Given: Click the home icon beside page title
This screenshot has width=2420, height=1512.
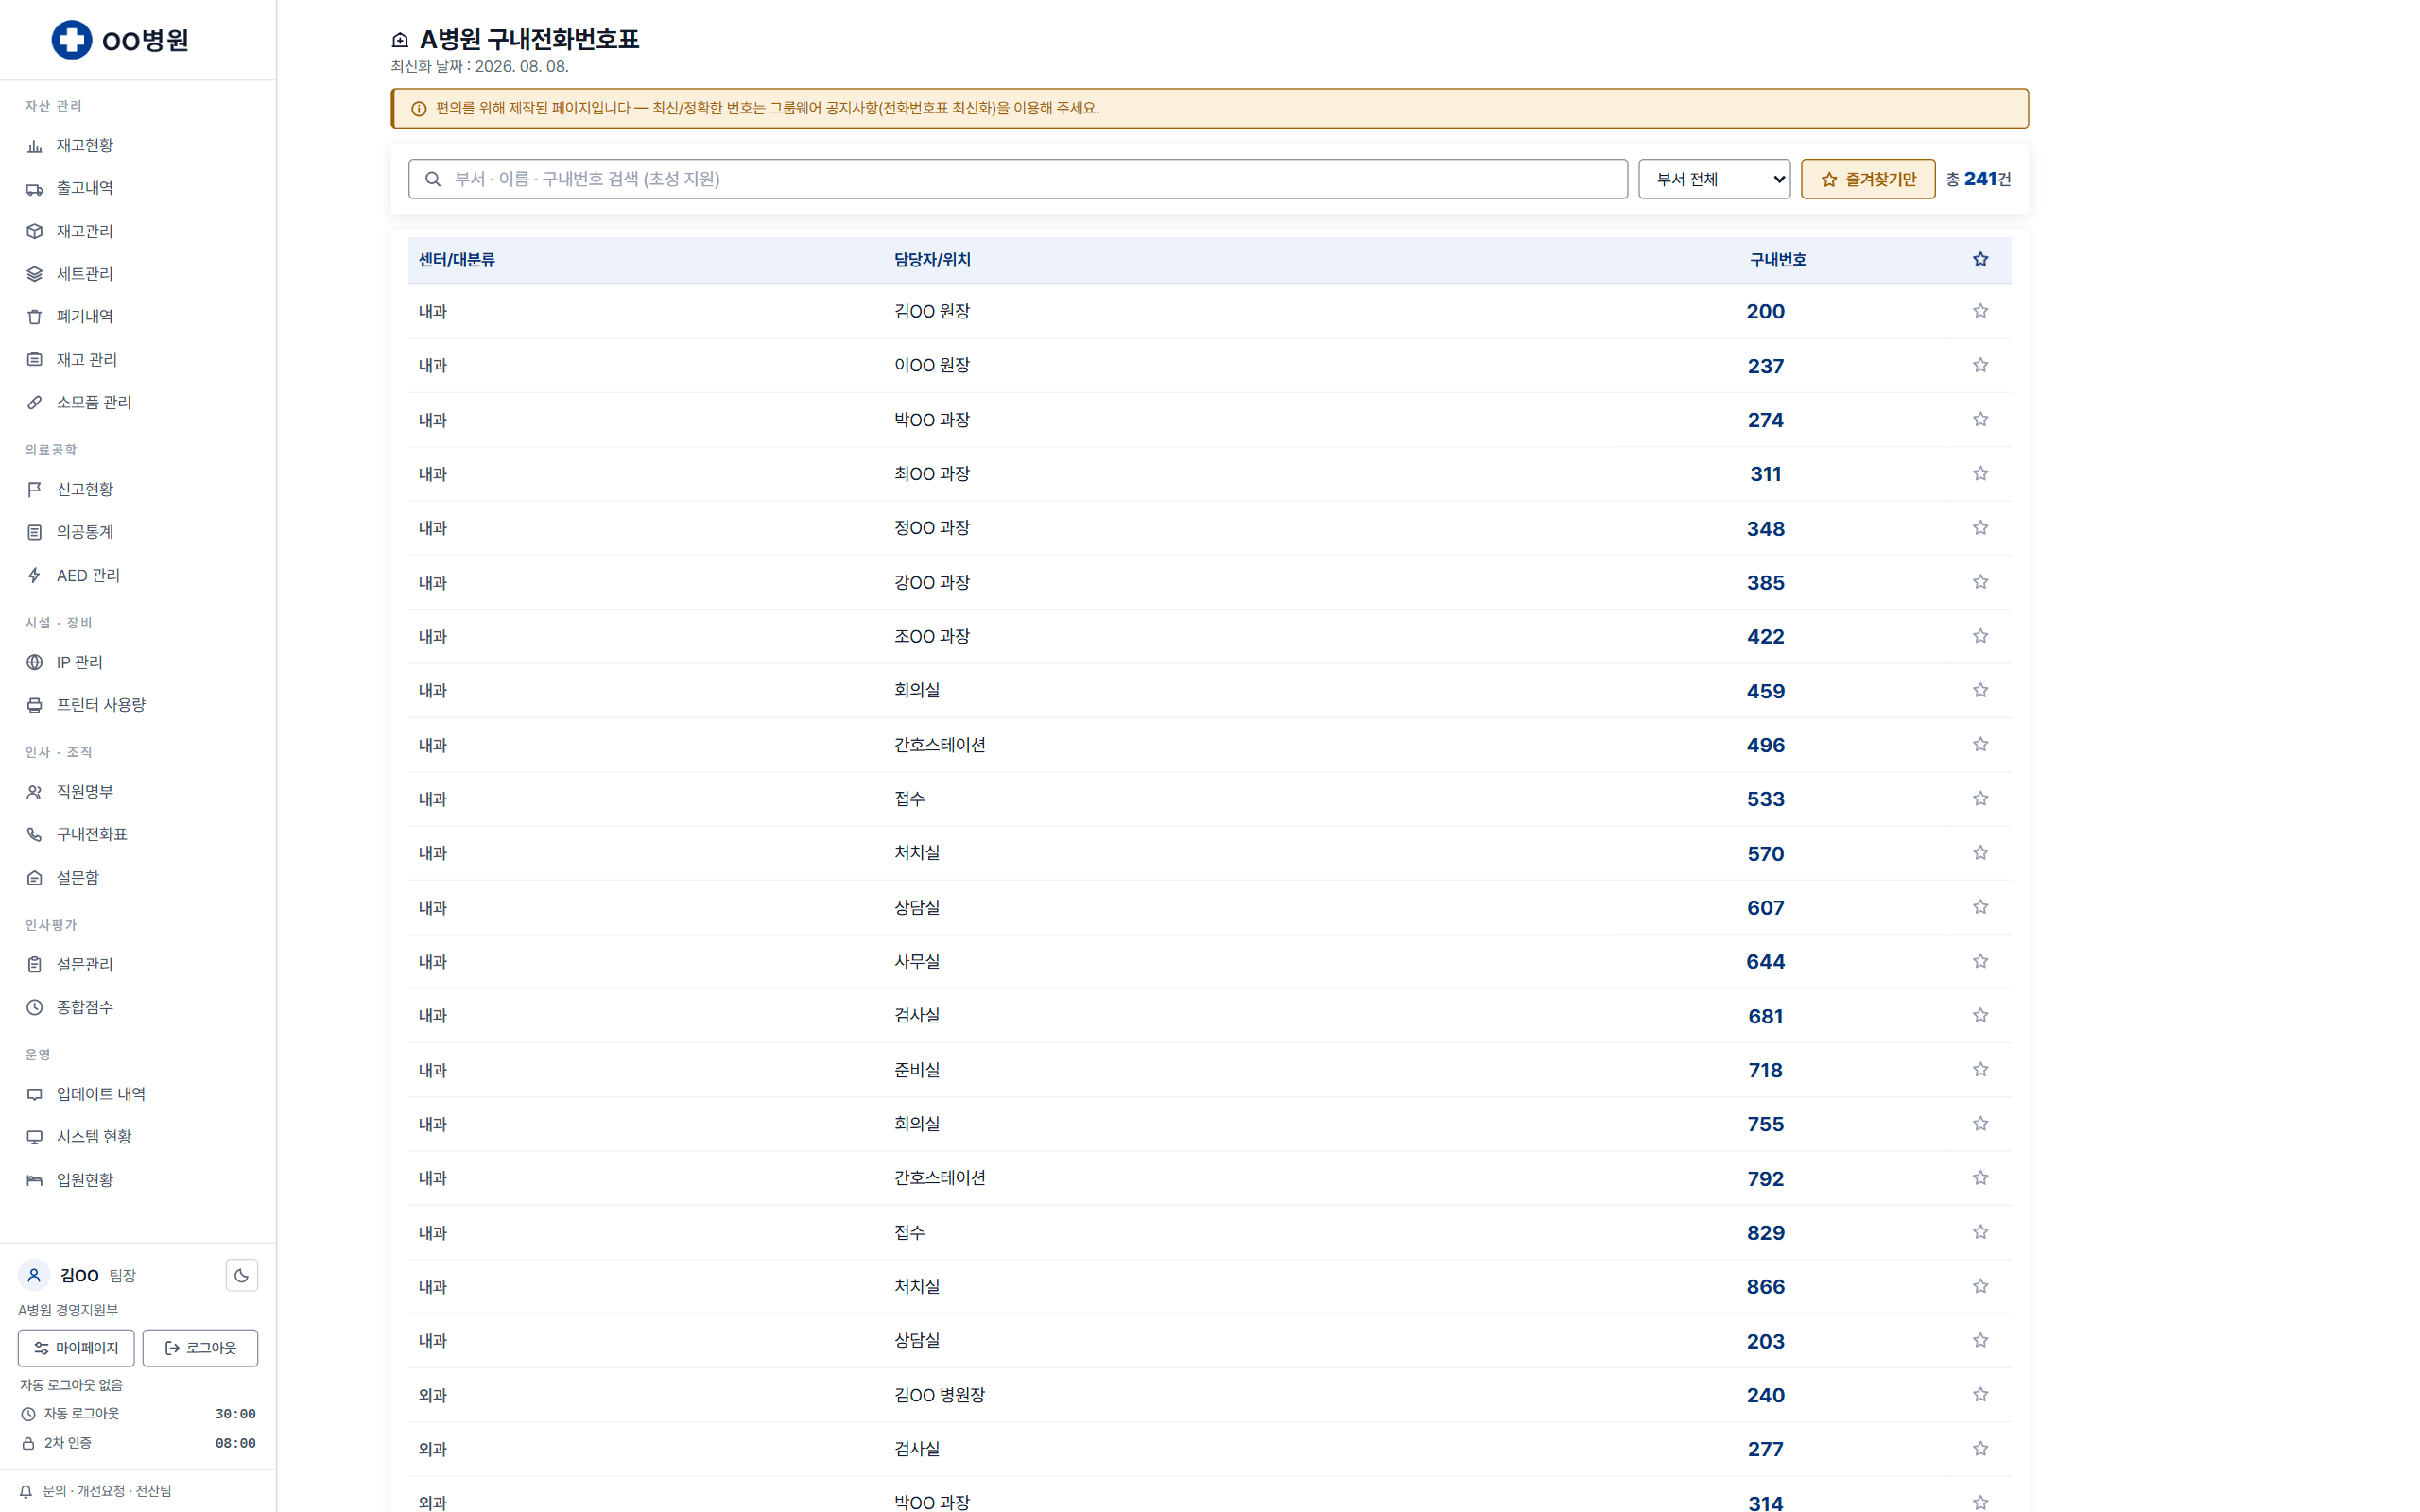Looking at the screenshot, I should [400, 40].
